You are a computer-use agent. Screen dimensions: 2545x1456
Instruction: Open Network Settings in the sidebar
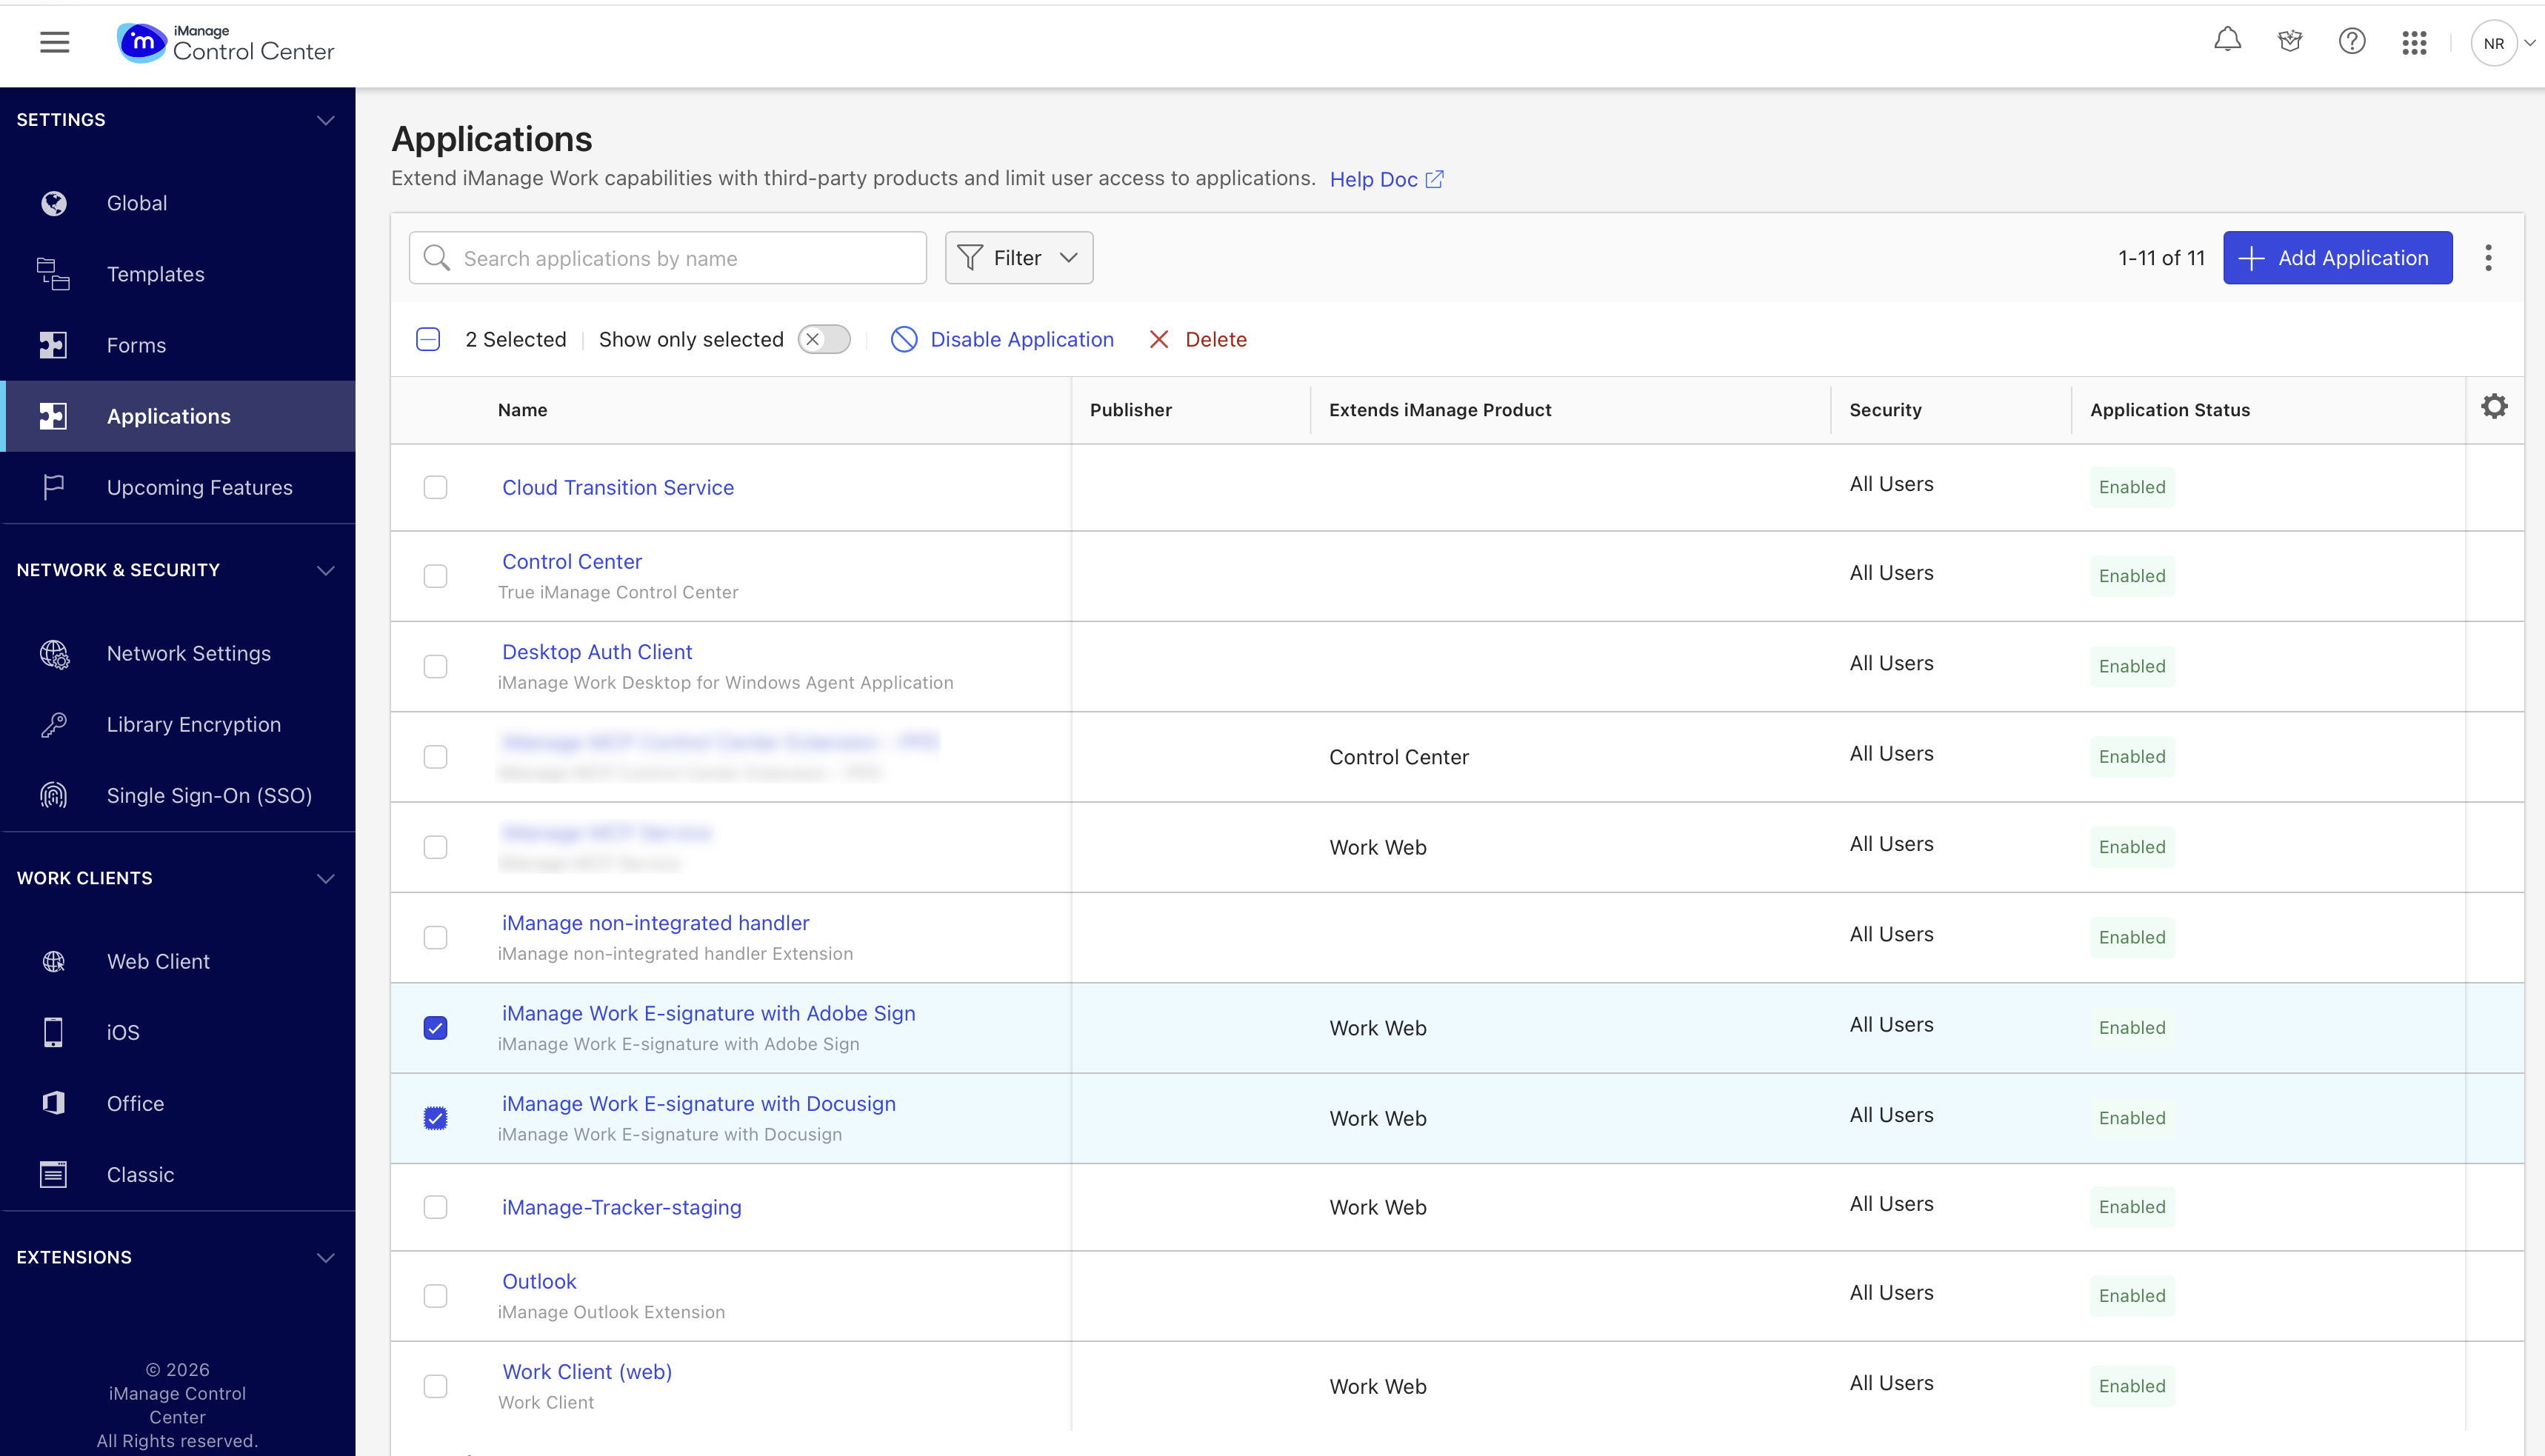coord(178,654)
